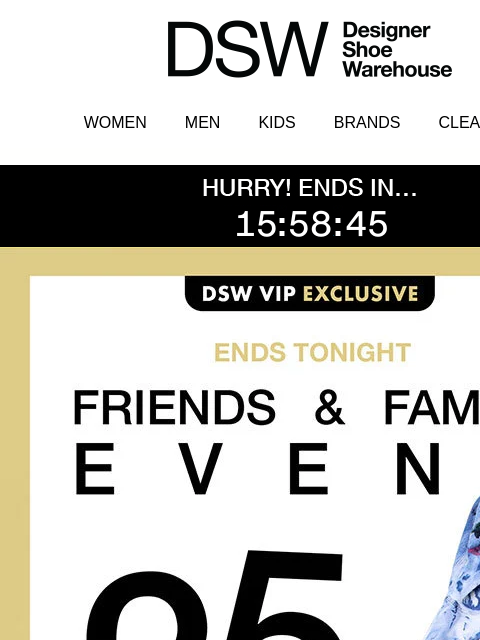The image size is (480, 640).
Task: Click the 15:58:45 countdown timer
Action: point(311,224)
